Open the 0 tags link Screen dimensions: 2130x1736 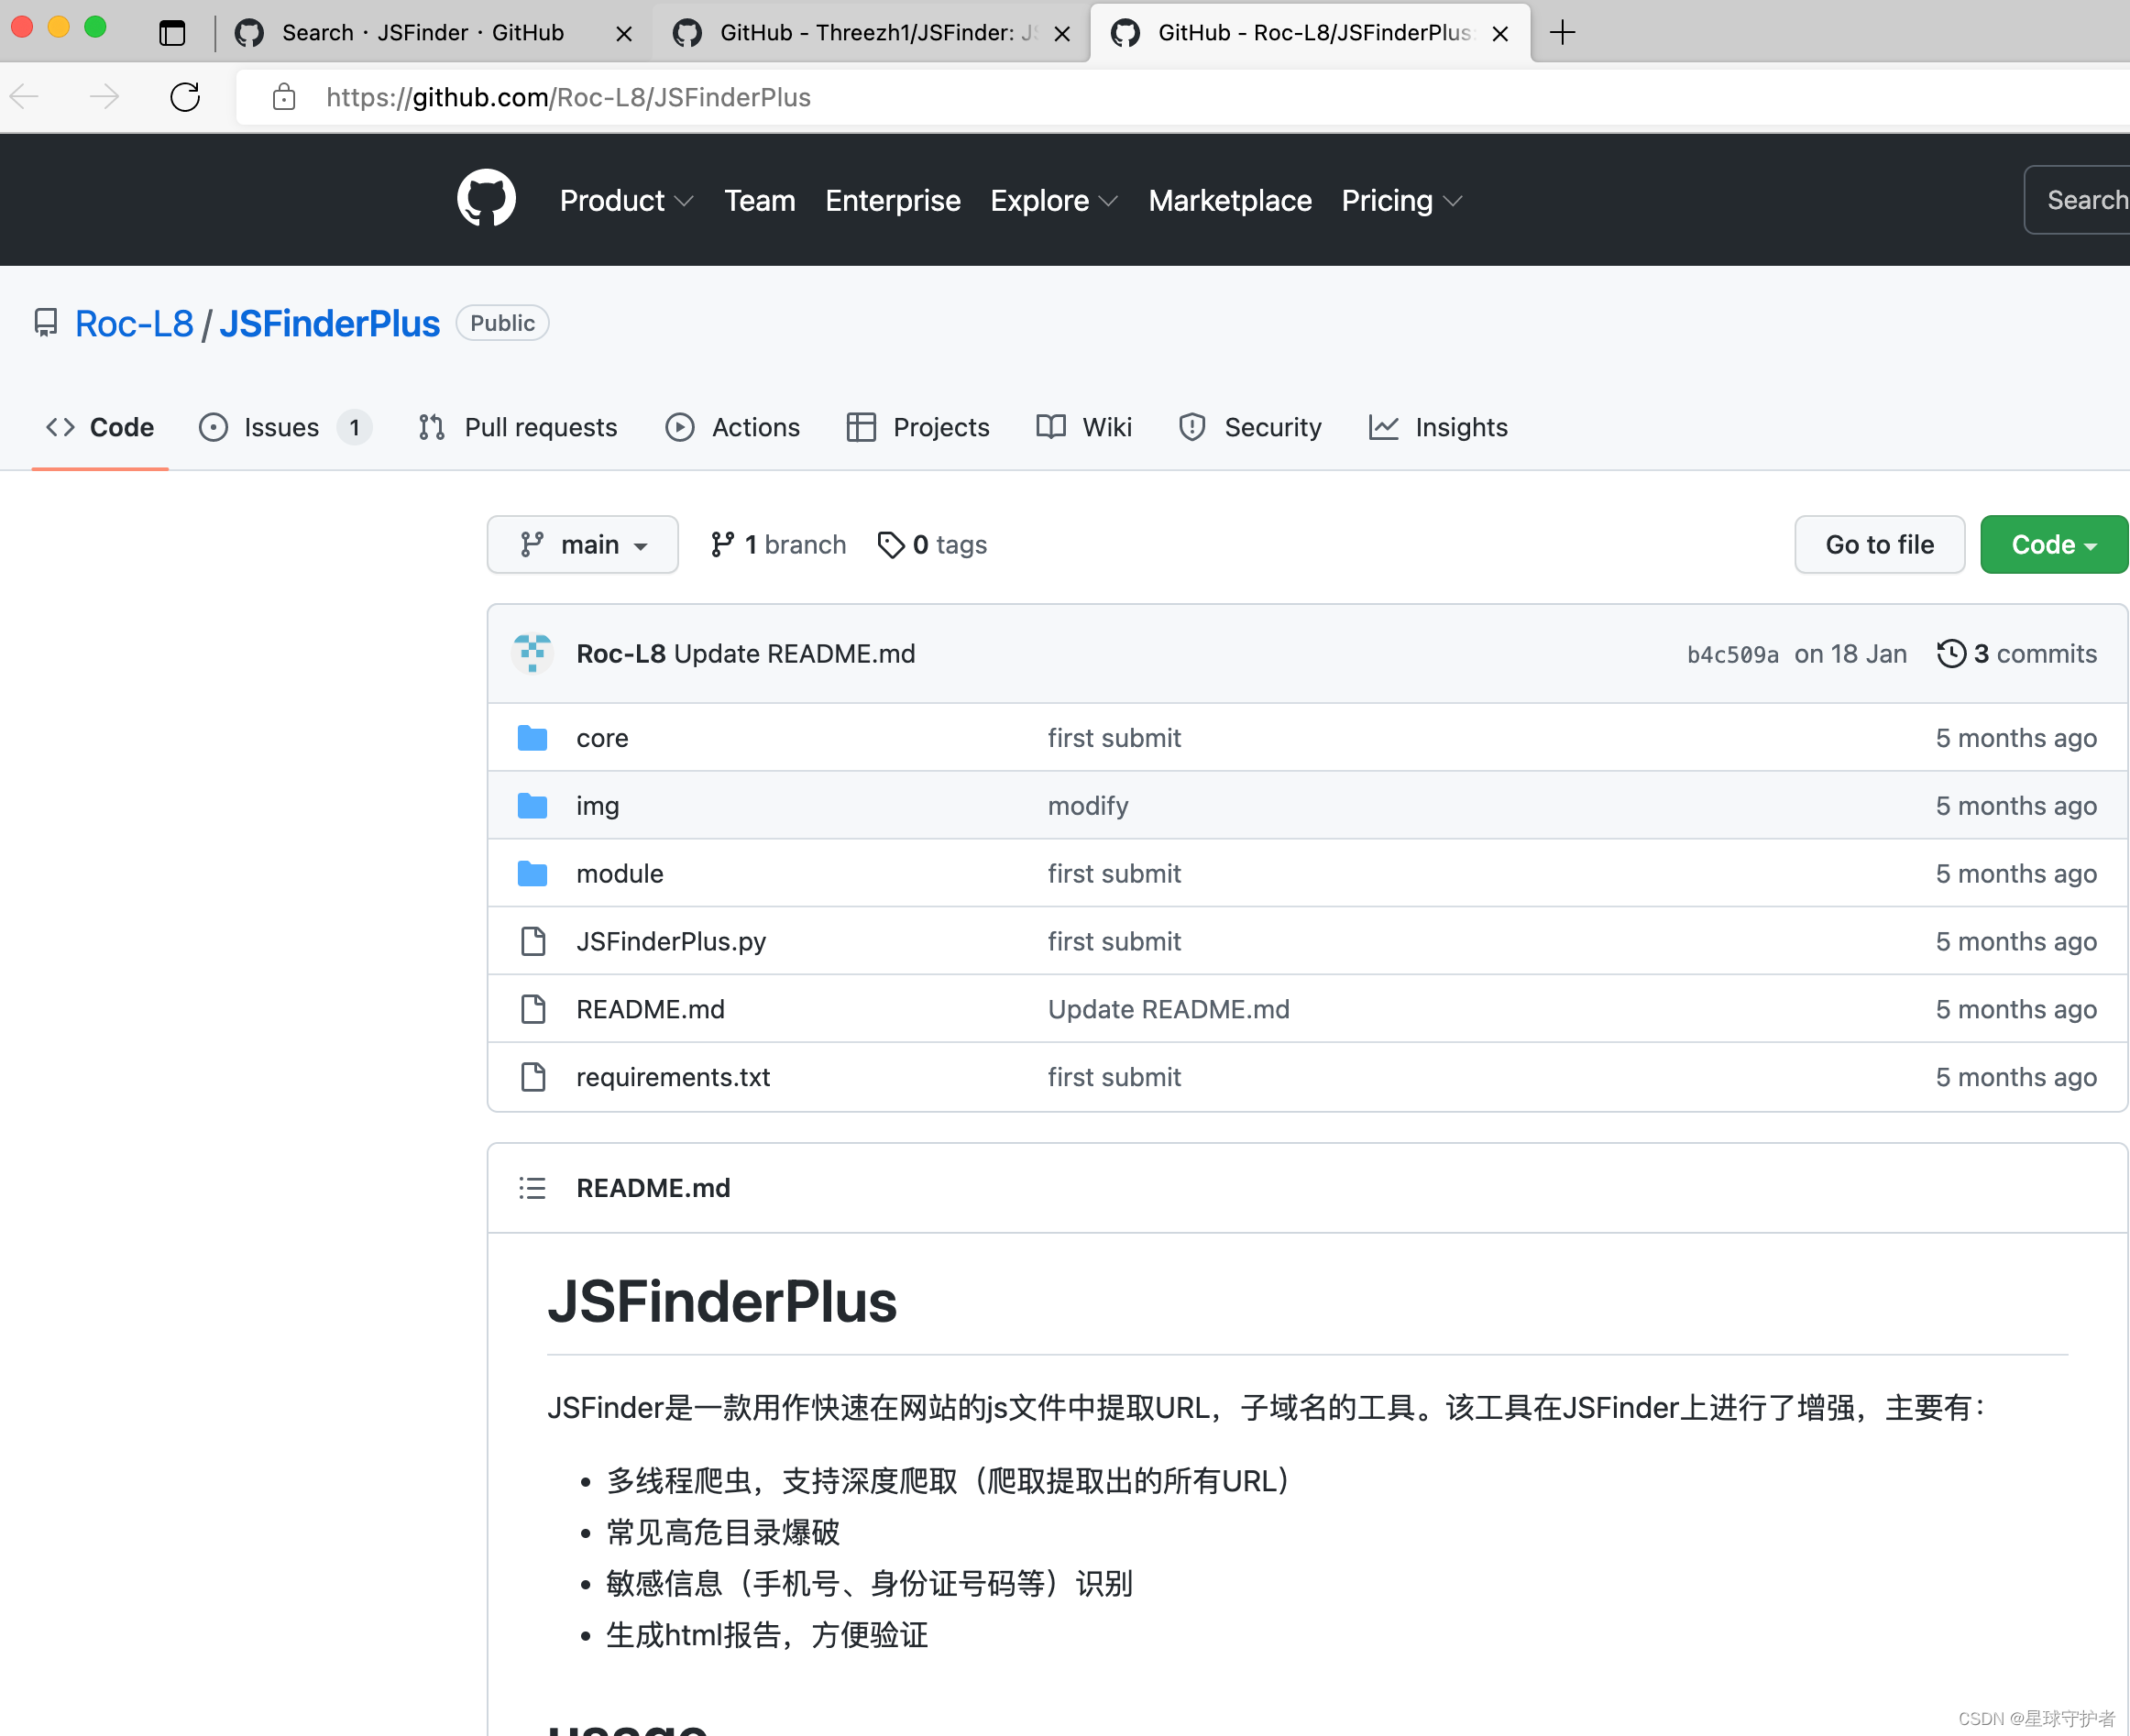pos(933,545)
